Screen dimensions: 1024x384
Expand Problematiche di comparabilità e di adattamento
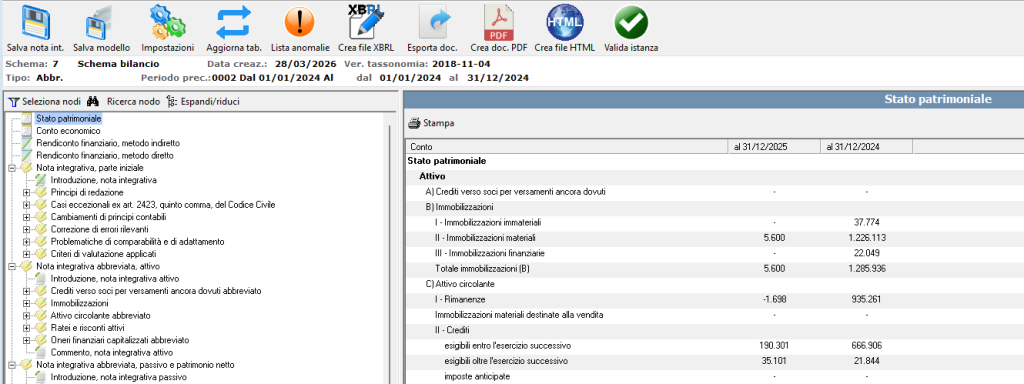pos(26,242)
